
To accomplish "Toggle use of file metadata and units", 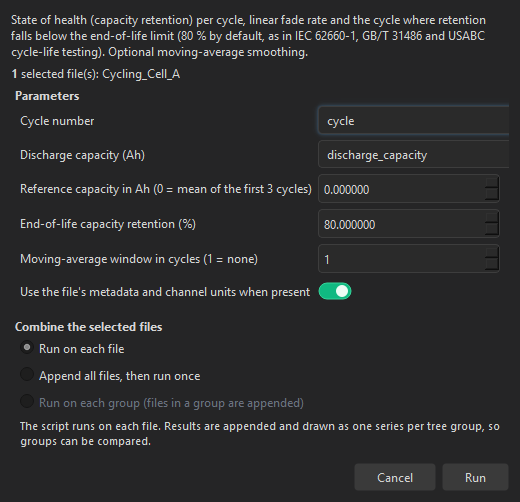I will 335,292.
